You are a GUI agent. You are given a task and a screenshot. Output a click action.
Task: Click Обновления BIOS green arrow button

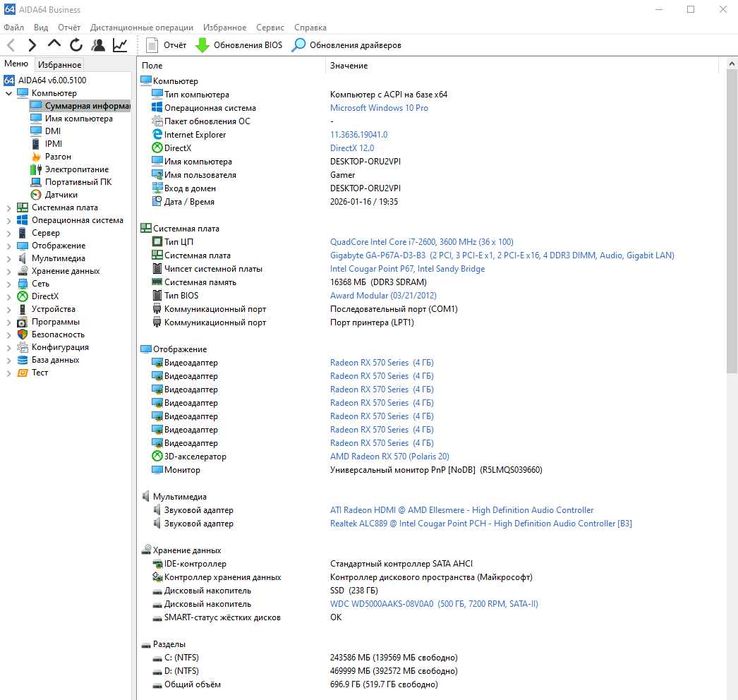point(239,45)
